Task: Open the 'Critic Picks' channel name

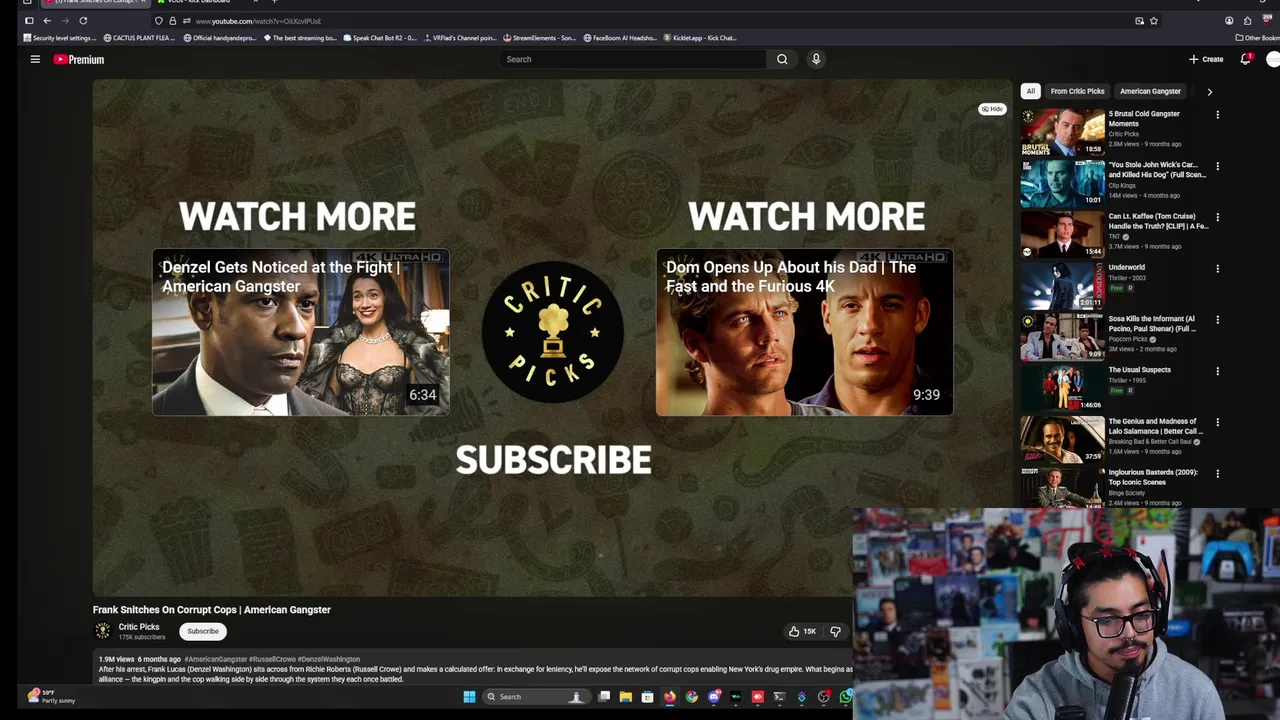Action: pos(139,627)
